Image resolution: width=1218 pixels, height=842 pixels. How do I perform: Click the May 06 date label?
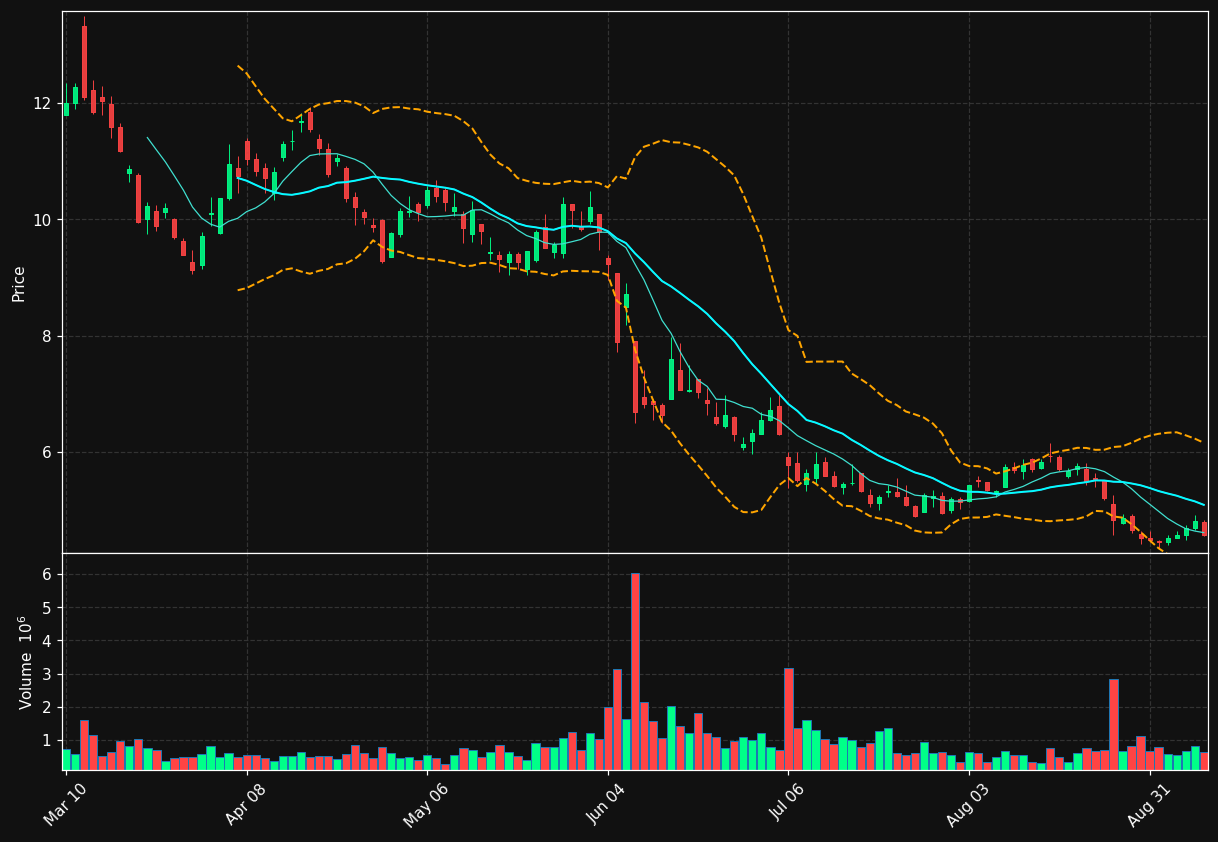coord(426,803)
